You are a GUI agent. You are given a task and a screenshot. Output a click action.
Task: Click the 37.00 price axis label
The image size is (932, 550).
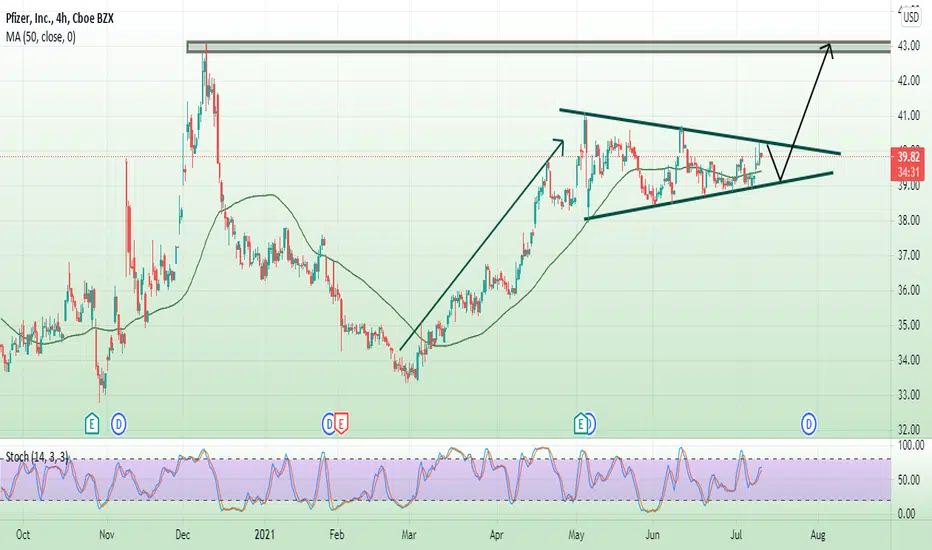coord(909,256)
